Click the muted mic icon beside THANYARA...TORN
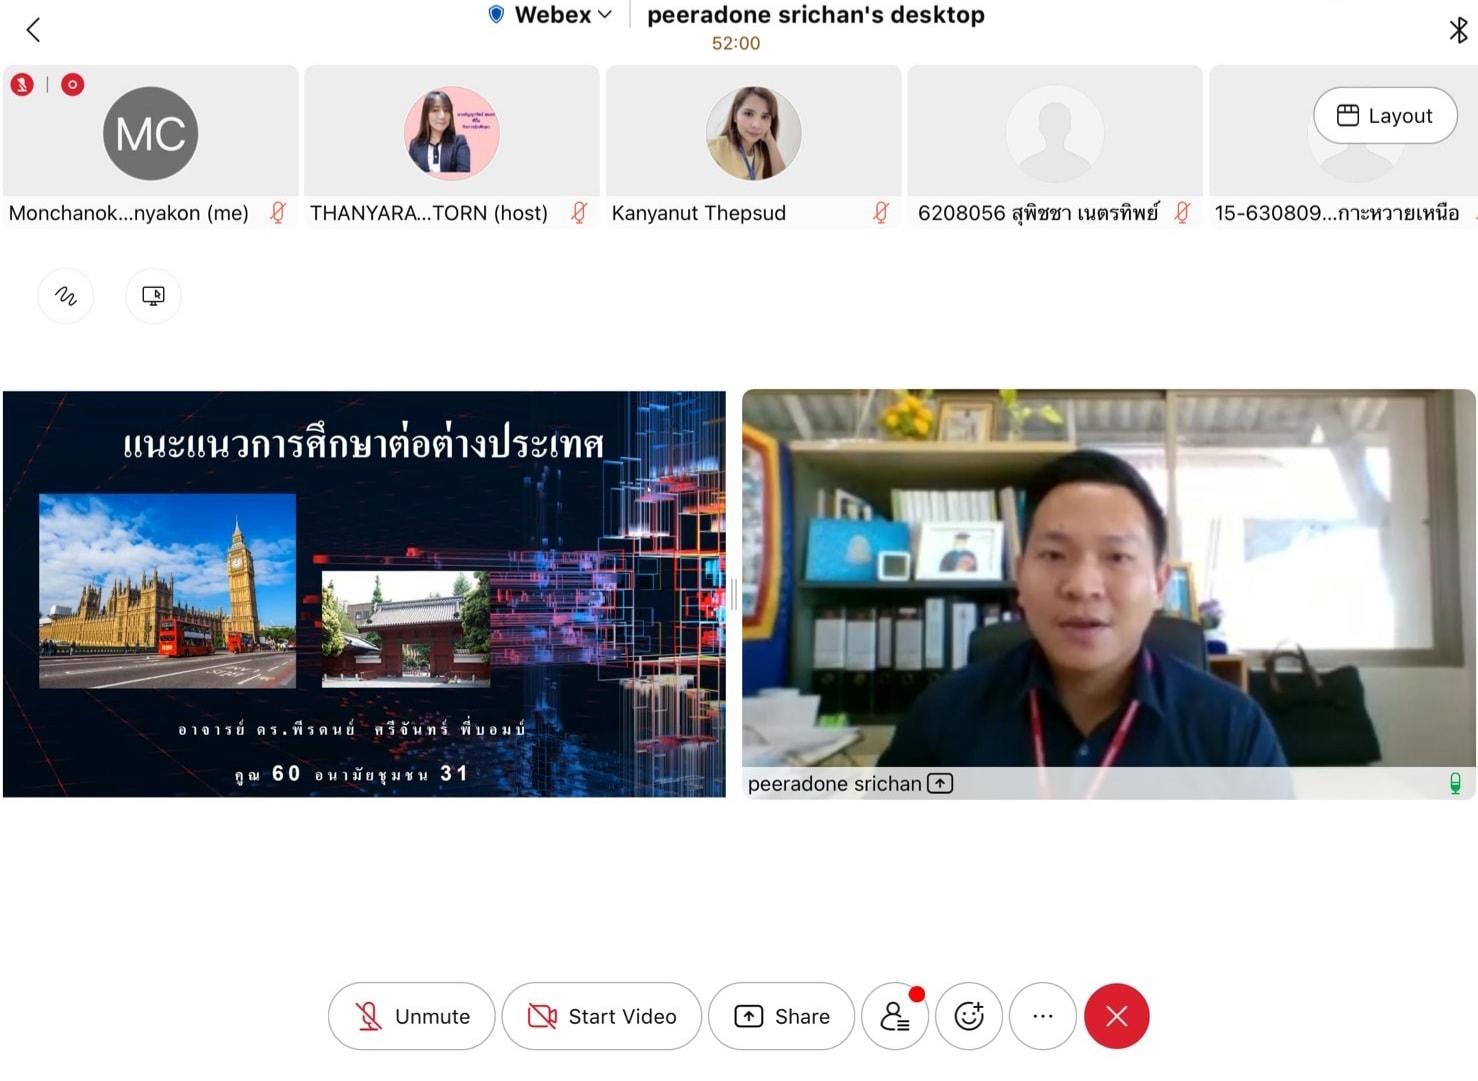Image resolution: width=1478 pixels, height=1081 pixels. point(579,212)
